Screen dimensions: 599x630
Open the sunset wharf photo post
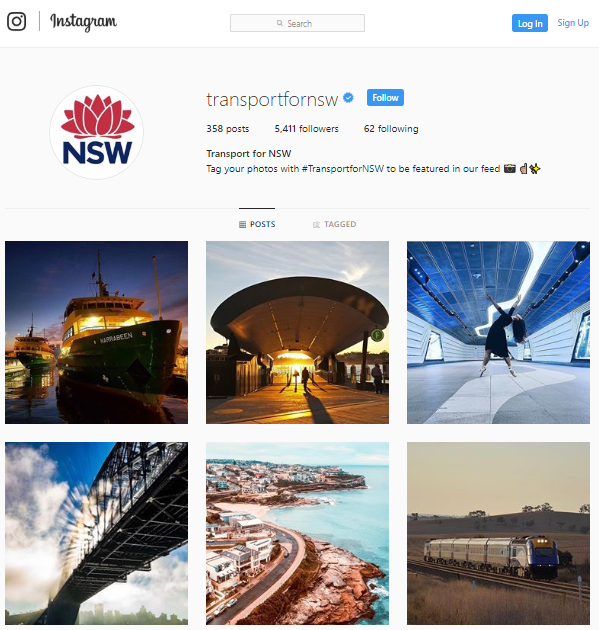click(297, 332)
